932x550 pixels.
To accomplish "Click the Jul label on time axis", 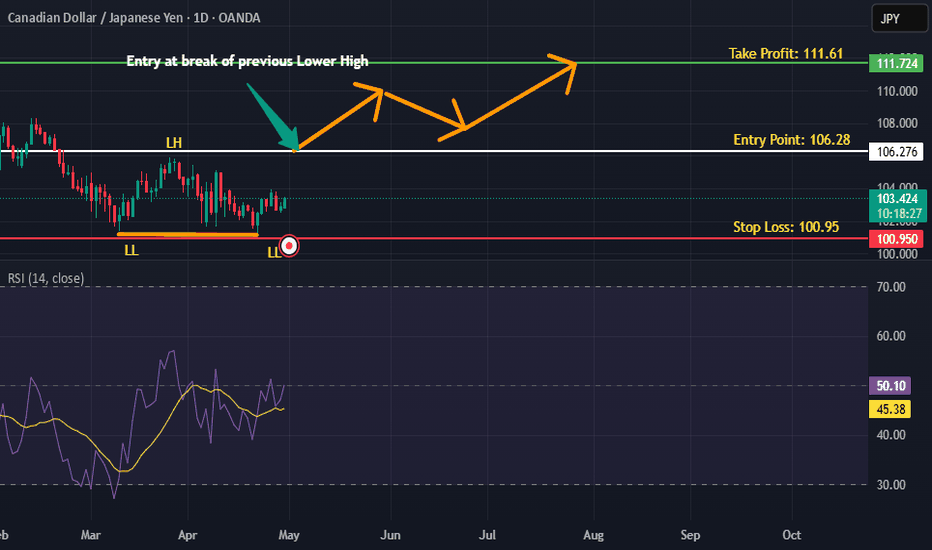I will (487, 535).
